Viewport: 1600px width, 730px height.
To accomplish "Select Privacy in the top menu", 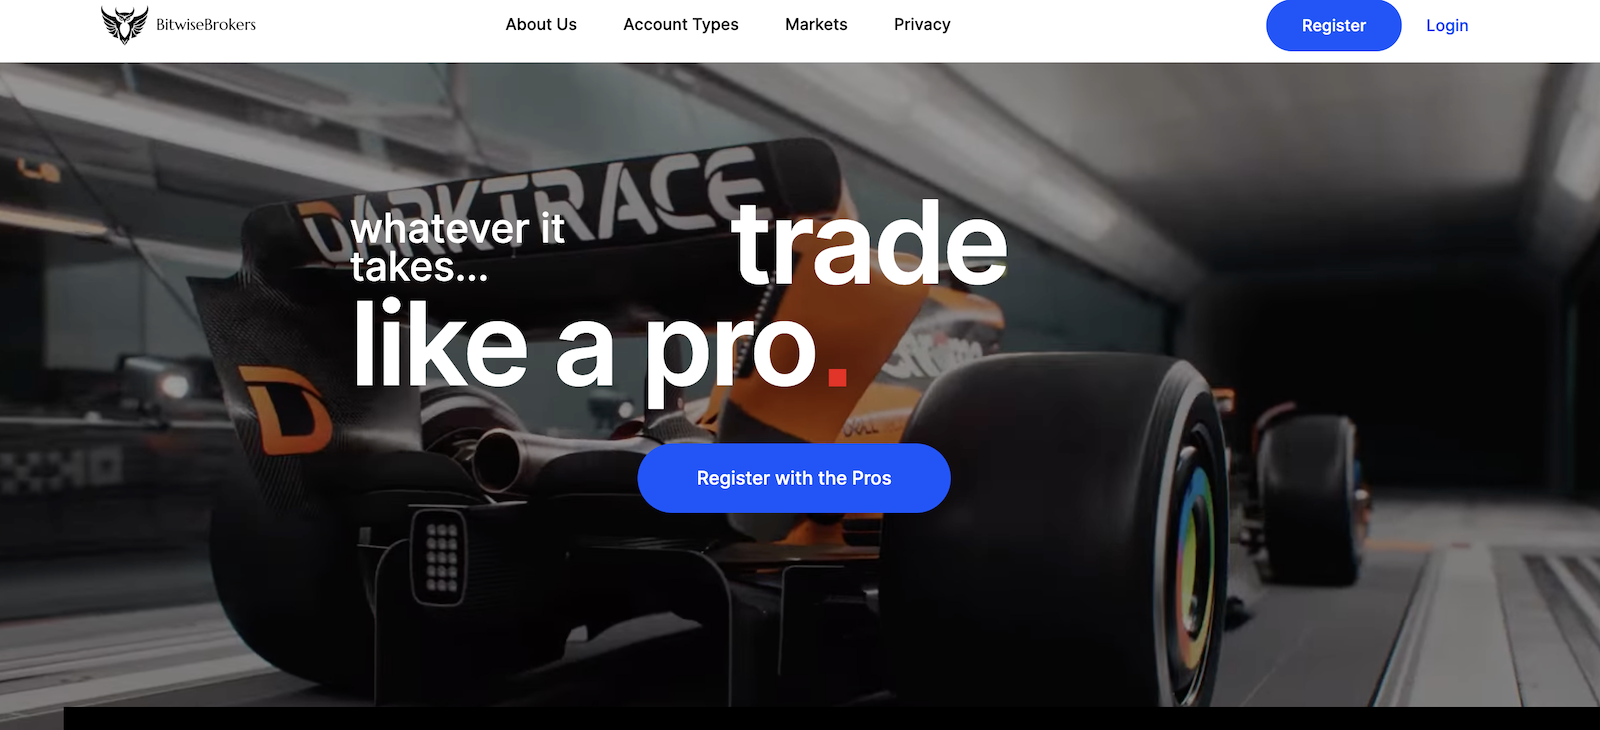I will tap(922, 25).
